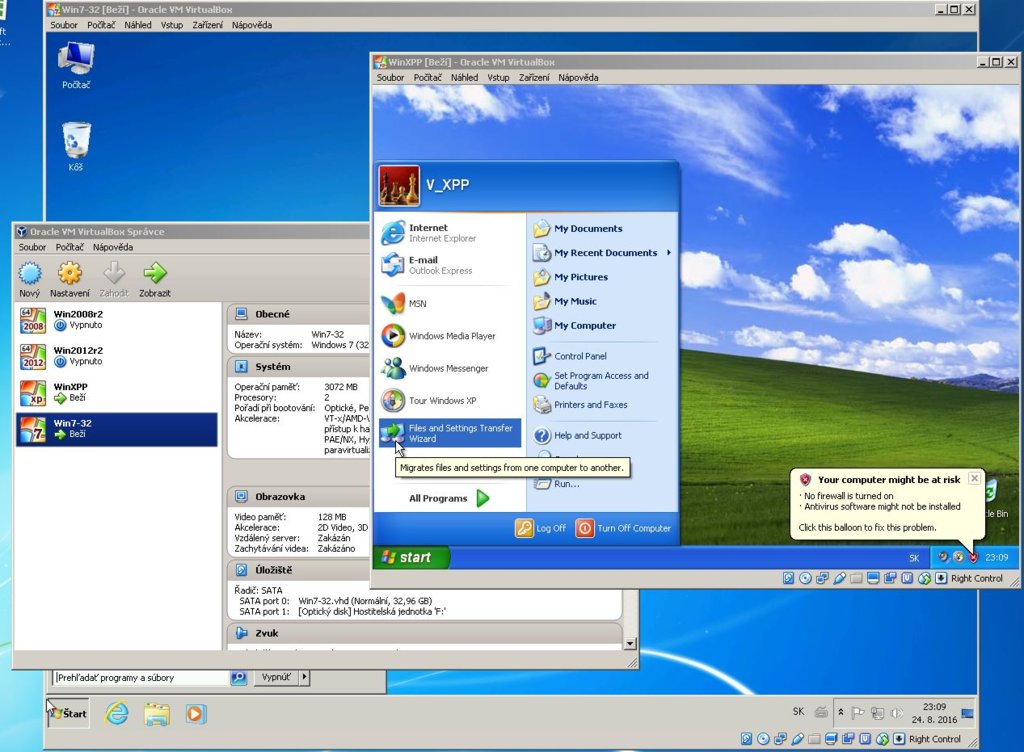Screen dimensions: 1024x752
Task: Start Tour Windows XP
Action: (450, 400)
